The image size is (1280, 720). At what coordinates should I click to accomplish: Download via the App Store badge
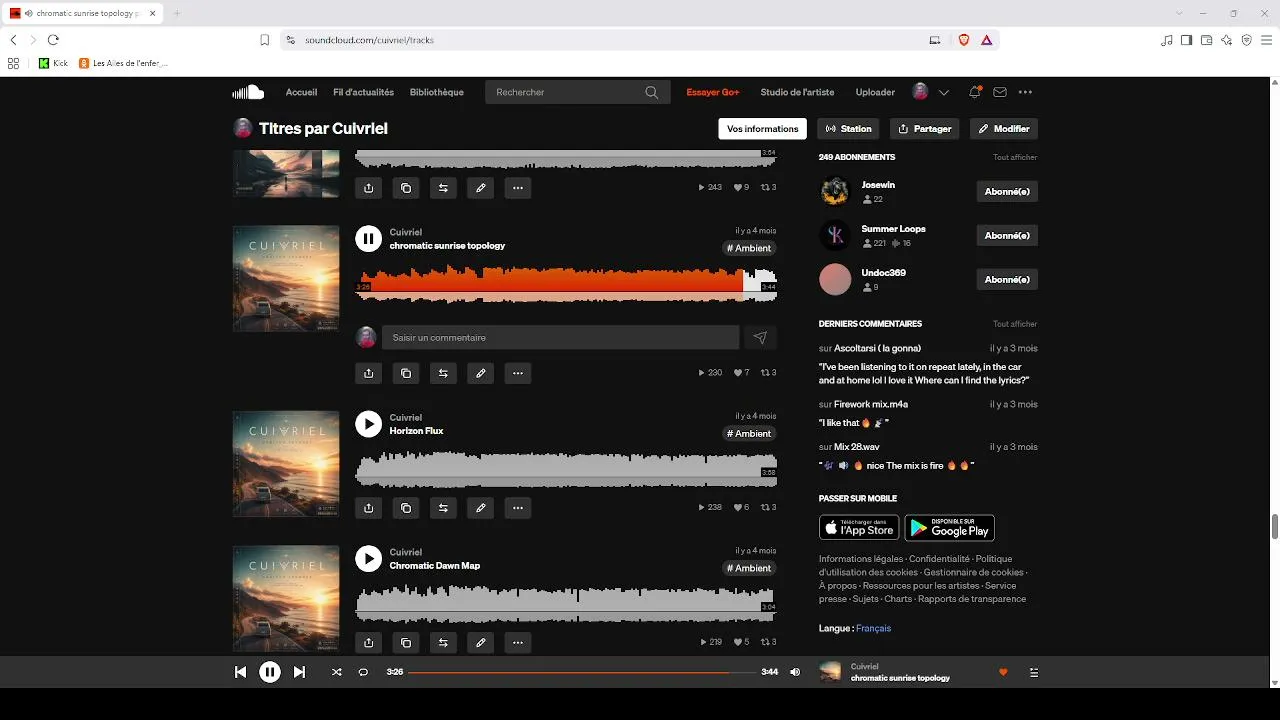pyautogui.click(x=859, y=527)
